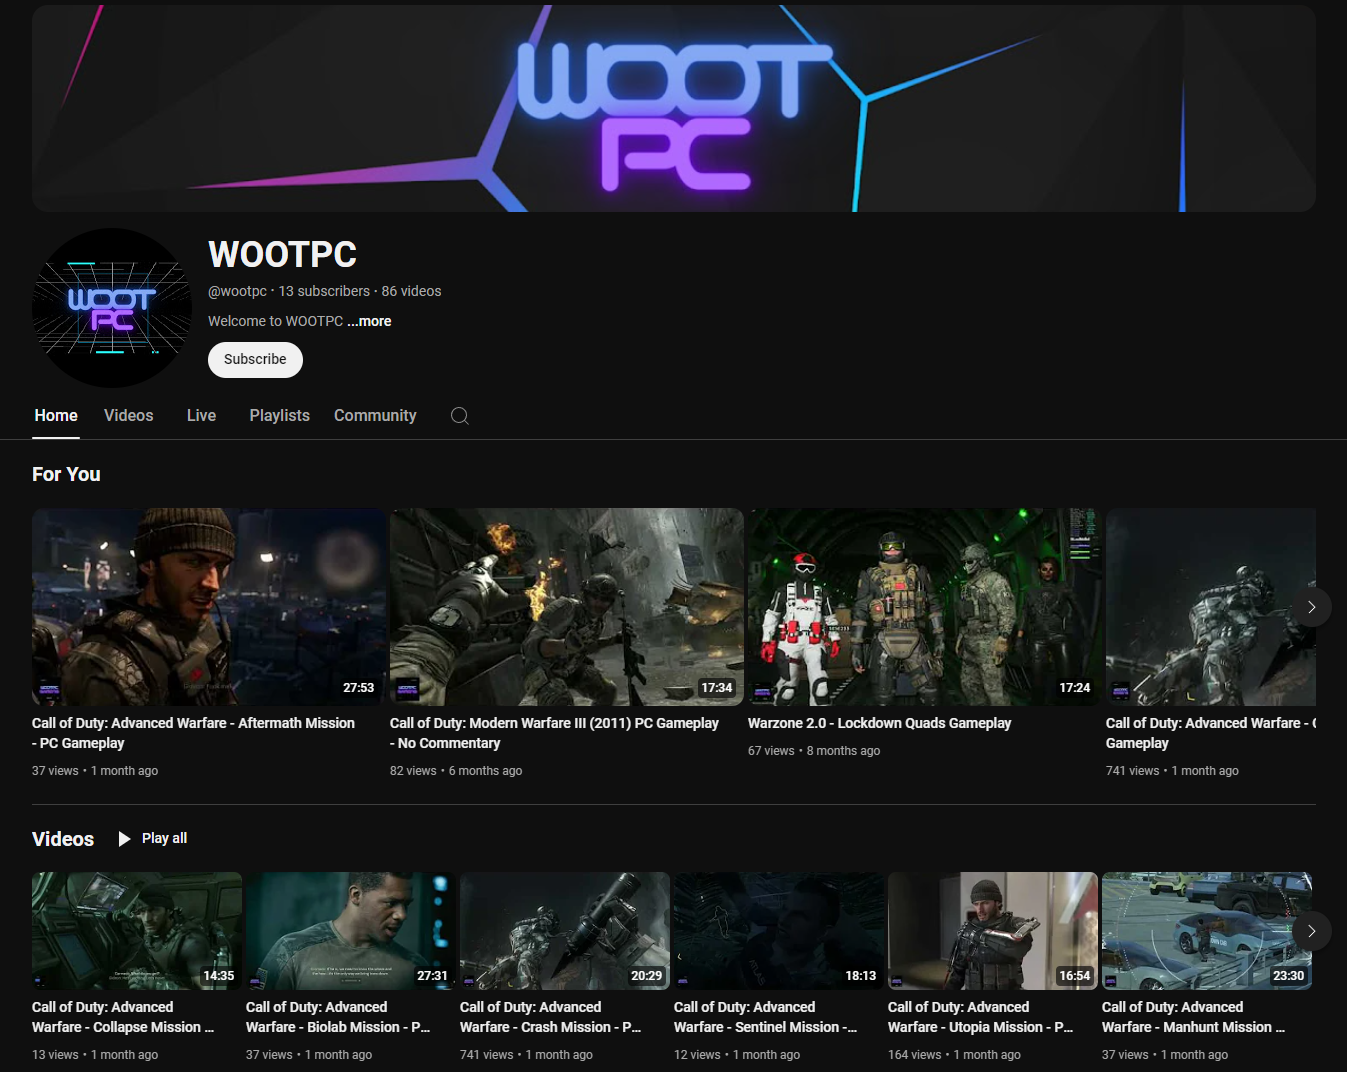Click the 'Videos' section heading

pyautogui.click(x=63, y=839)
